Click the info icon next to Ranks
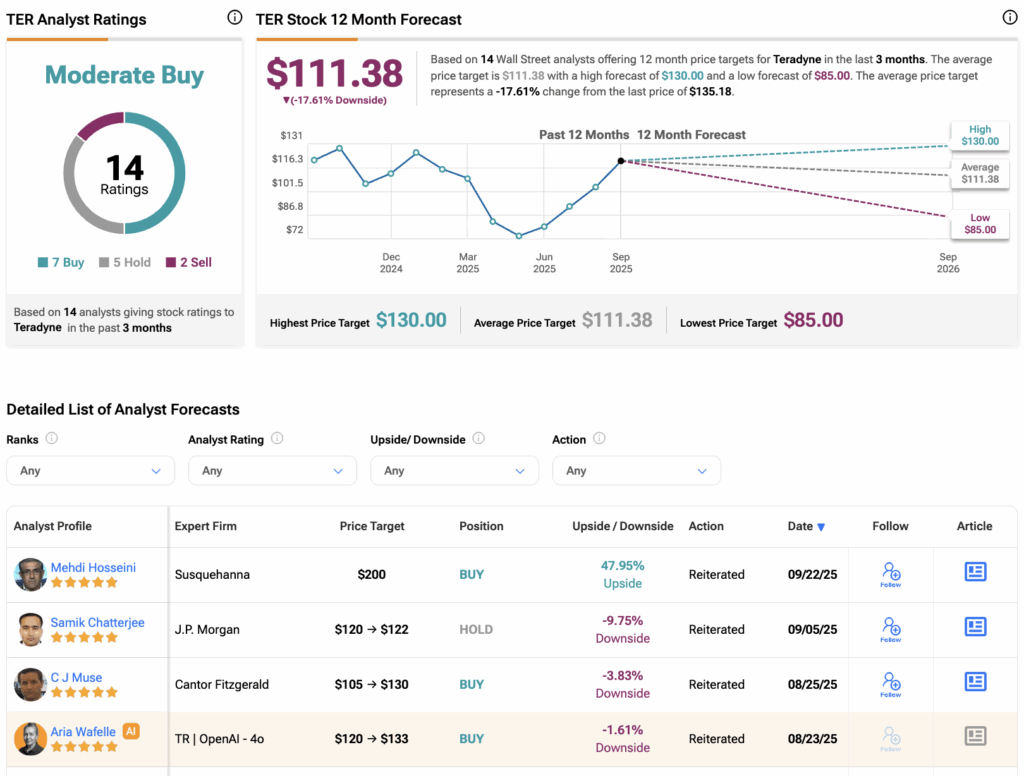 point(51,438)
